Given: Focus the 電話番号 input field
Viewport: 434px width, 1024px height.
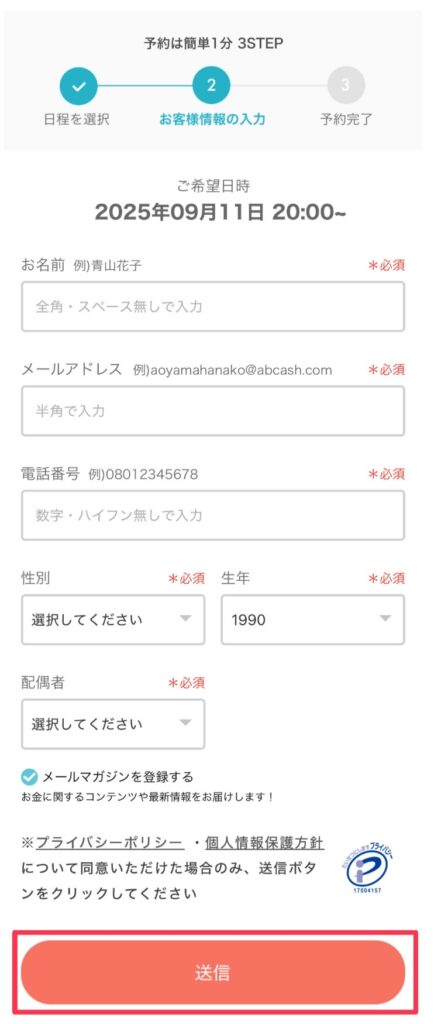Looking at the screenshot, I should tap(213, 515).
